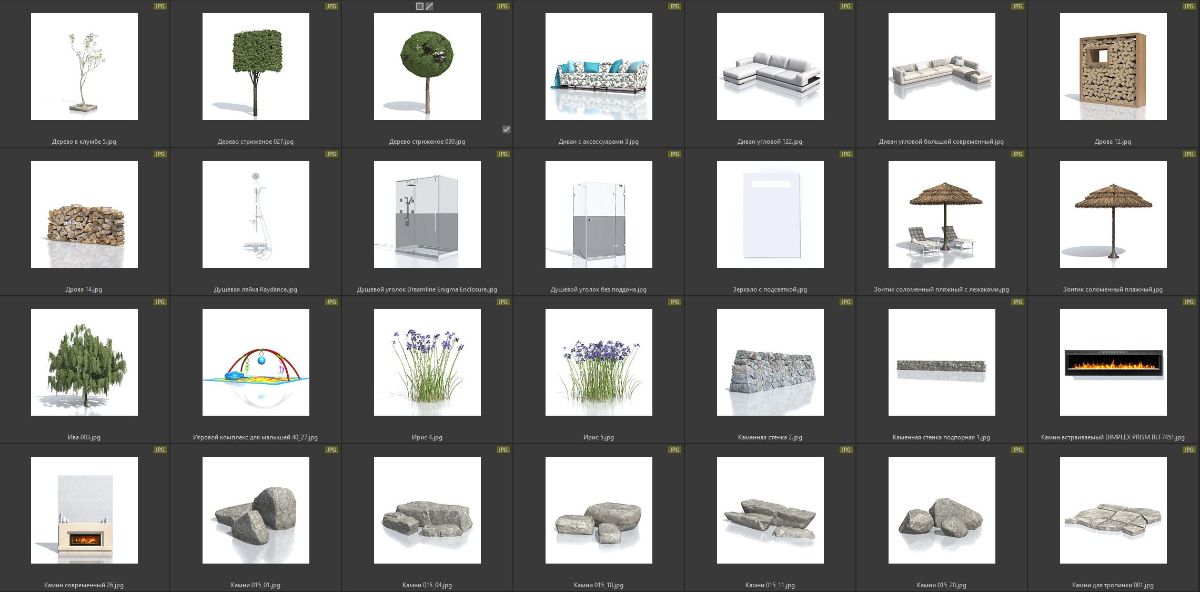Viewport: 1200px width, 592px height.
Task: Open the Диван с аксессуарами 3 thumbnail
Action: coord(599,66)
